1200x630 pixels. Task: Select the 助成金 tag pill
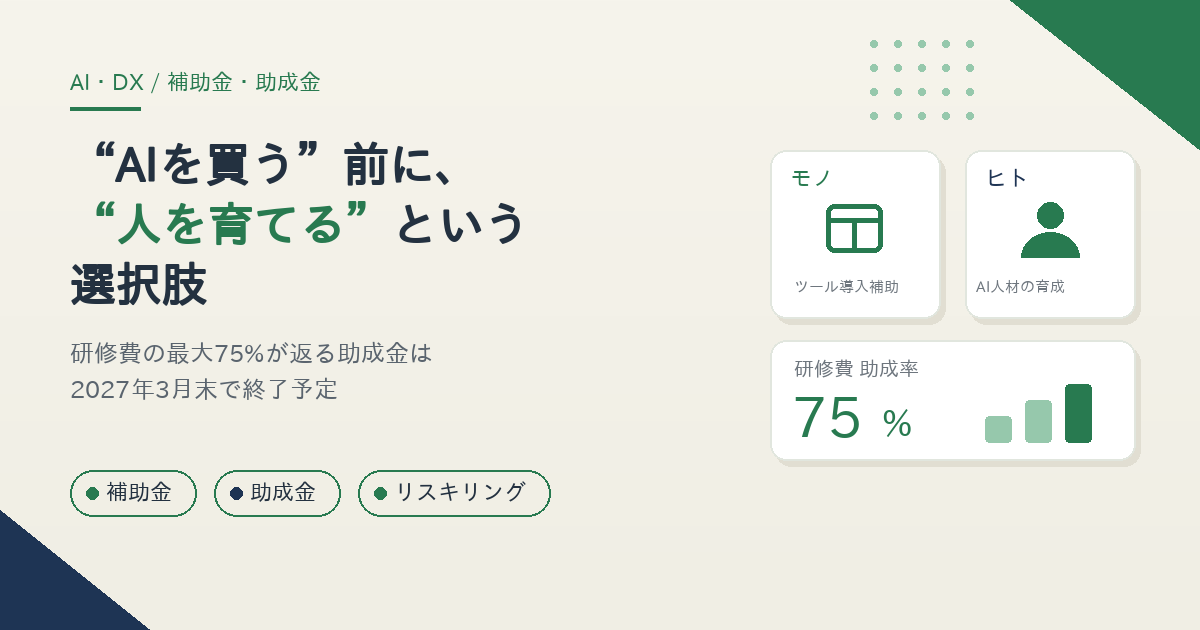tap(277, 493)
